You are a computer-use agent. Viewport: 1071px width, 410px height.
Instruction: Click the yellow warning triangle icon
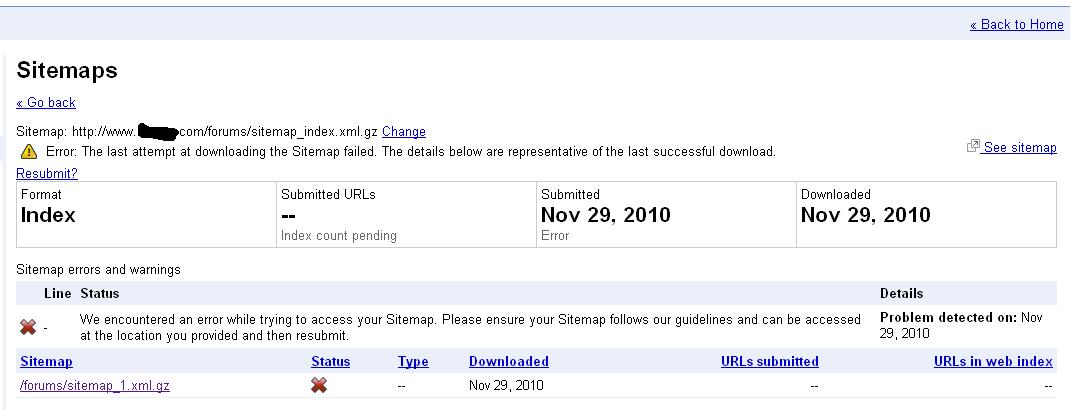[x=29, y=152]
